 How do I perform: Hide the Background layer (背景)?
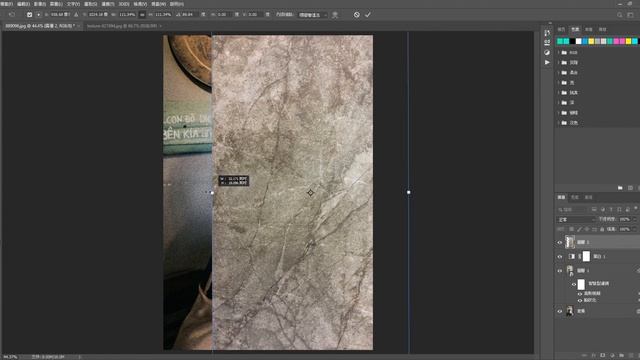560,311
